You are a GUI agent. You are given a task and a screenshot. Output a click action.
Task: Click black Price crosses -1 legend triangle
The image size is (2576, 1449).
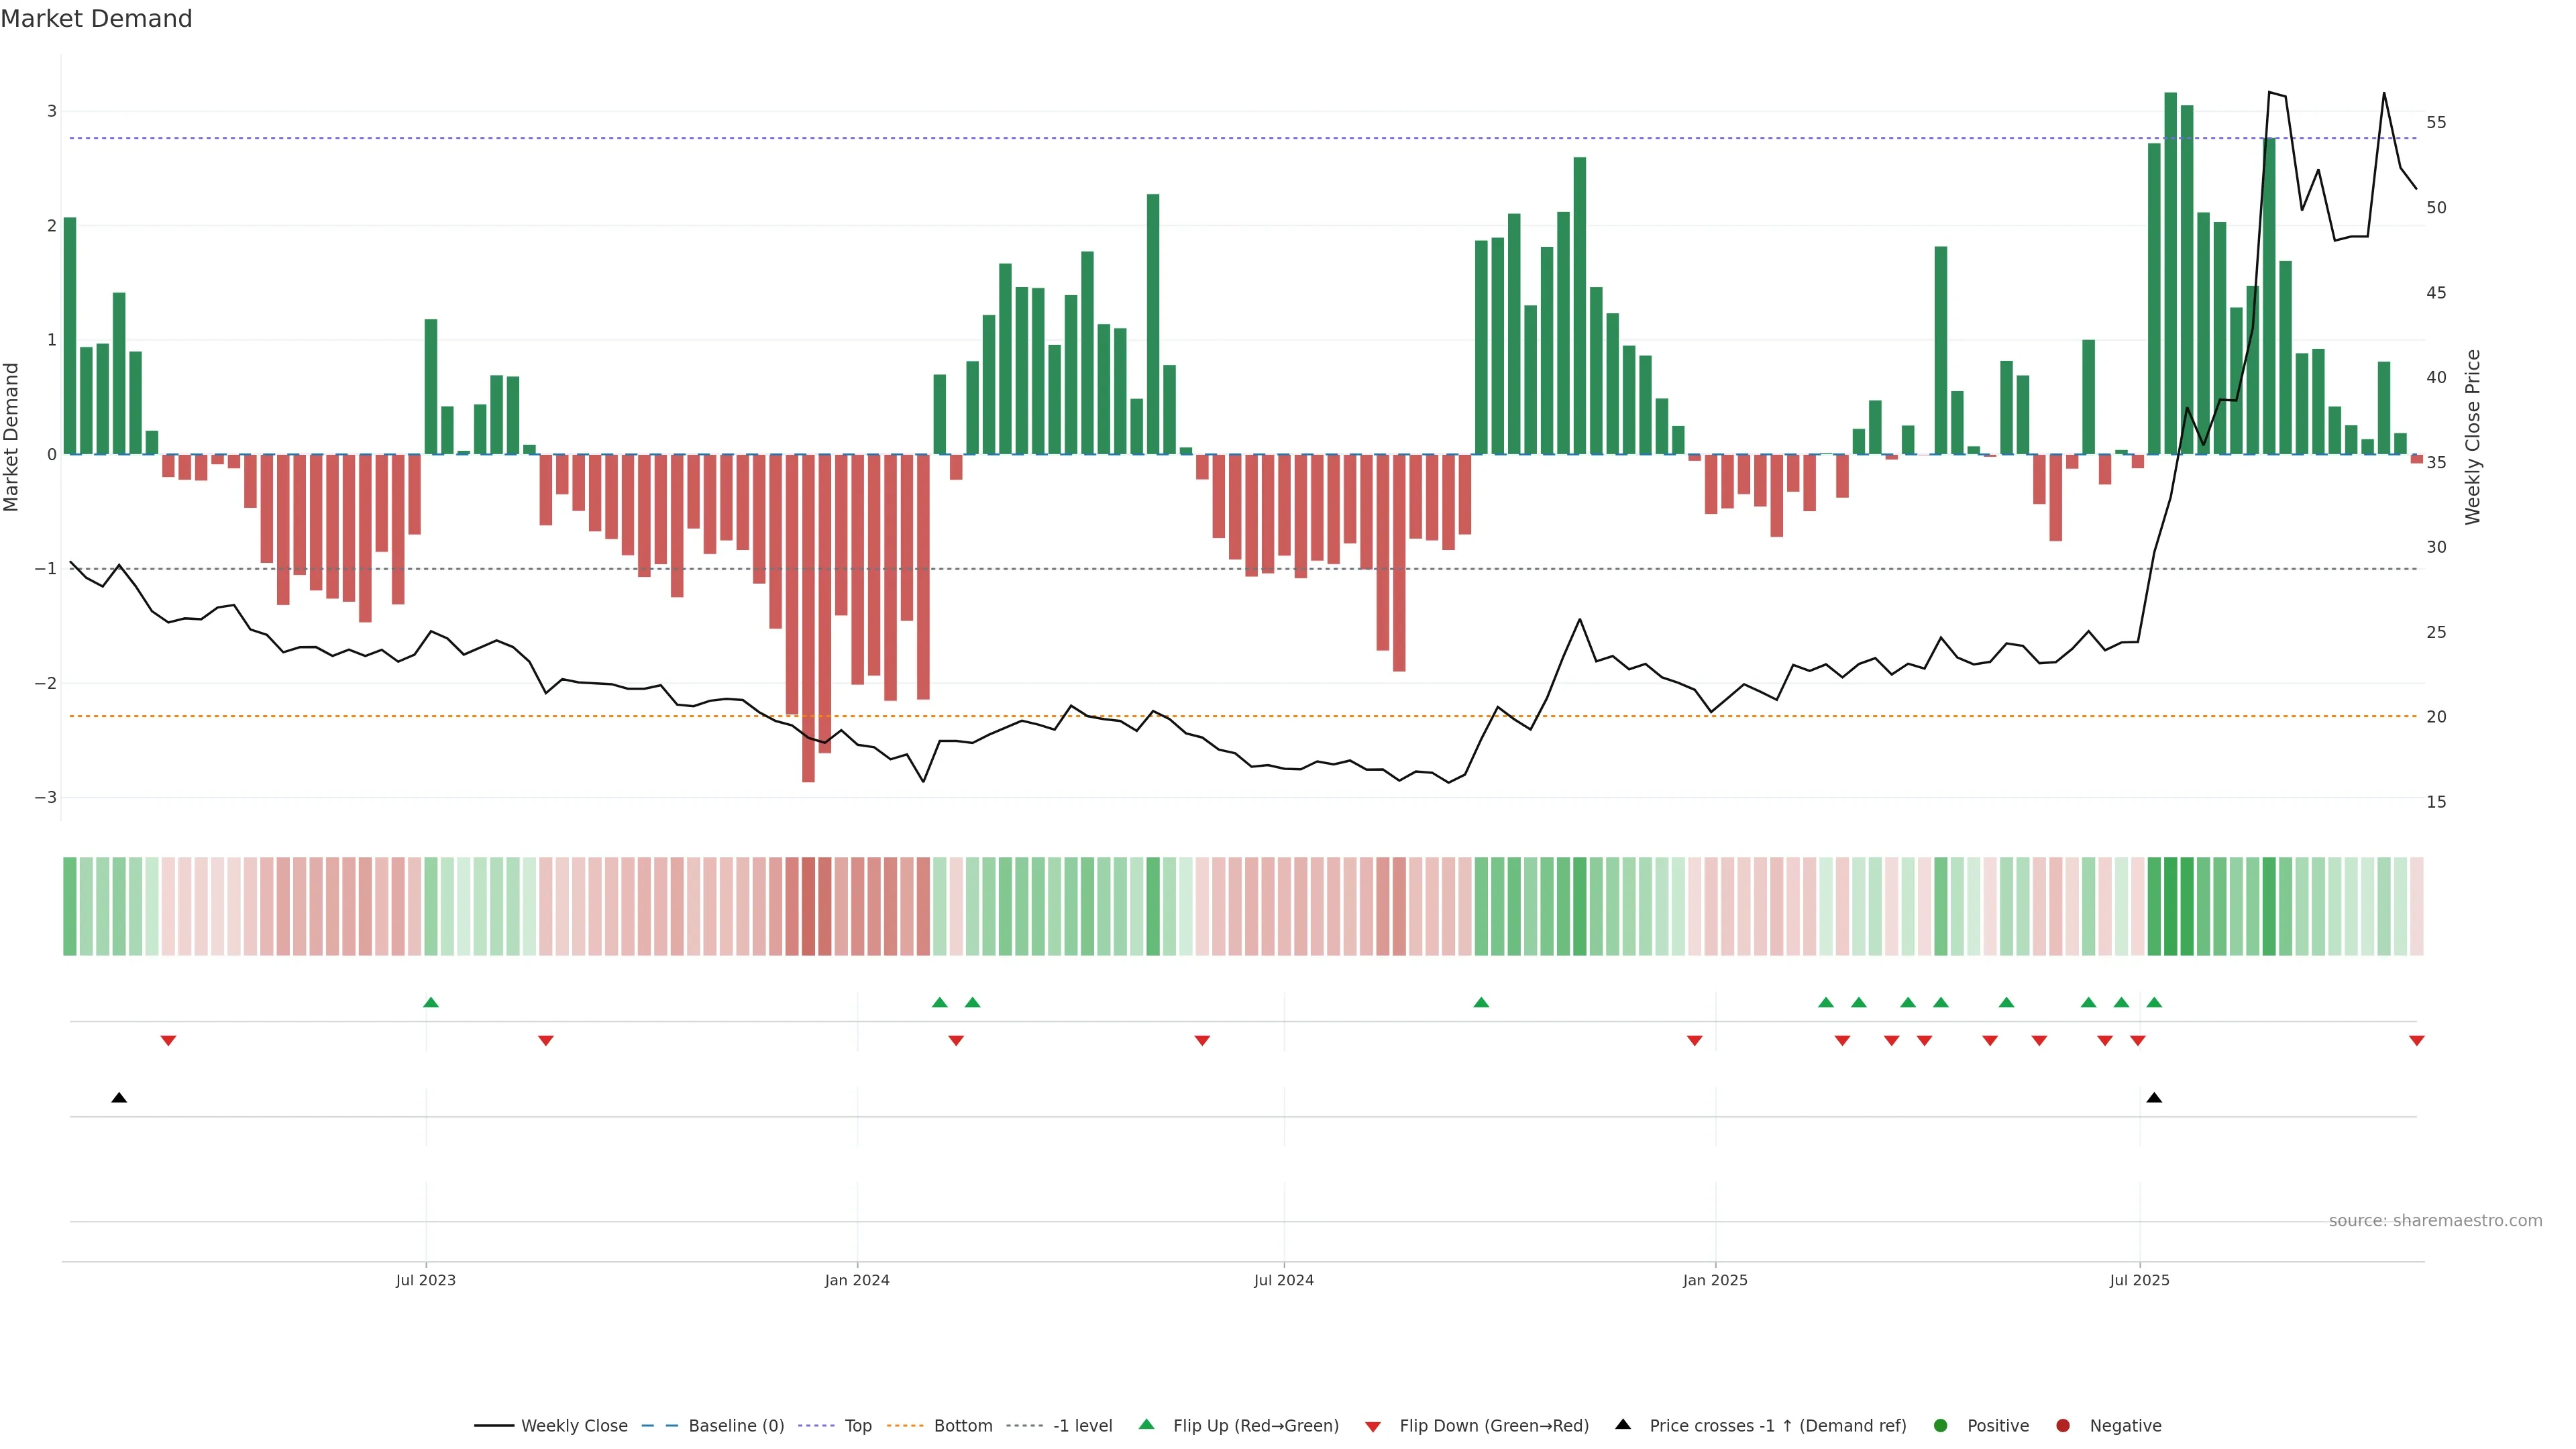(x=1623, y=1425)
